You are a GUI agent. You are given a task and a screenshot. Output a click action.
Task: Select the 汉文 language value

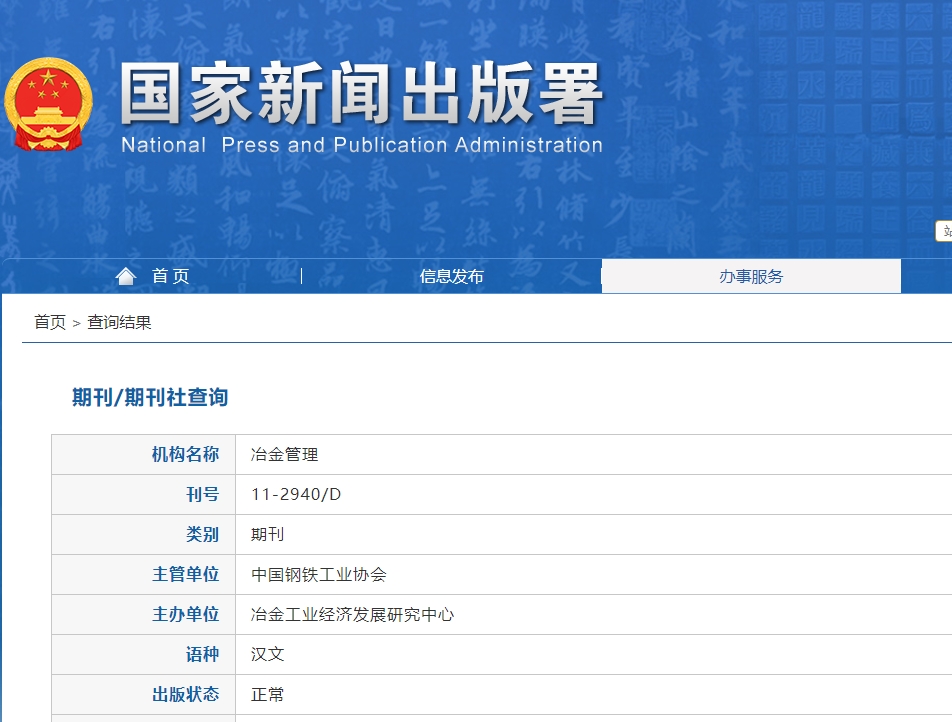point(267,655)
